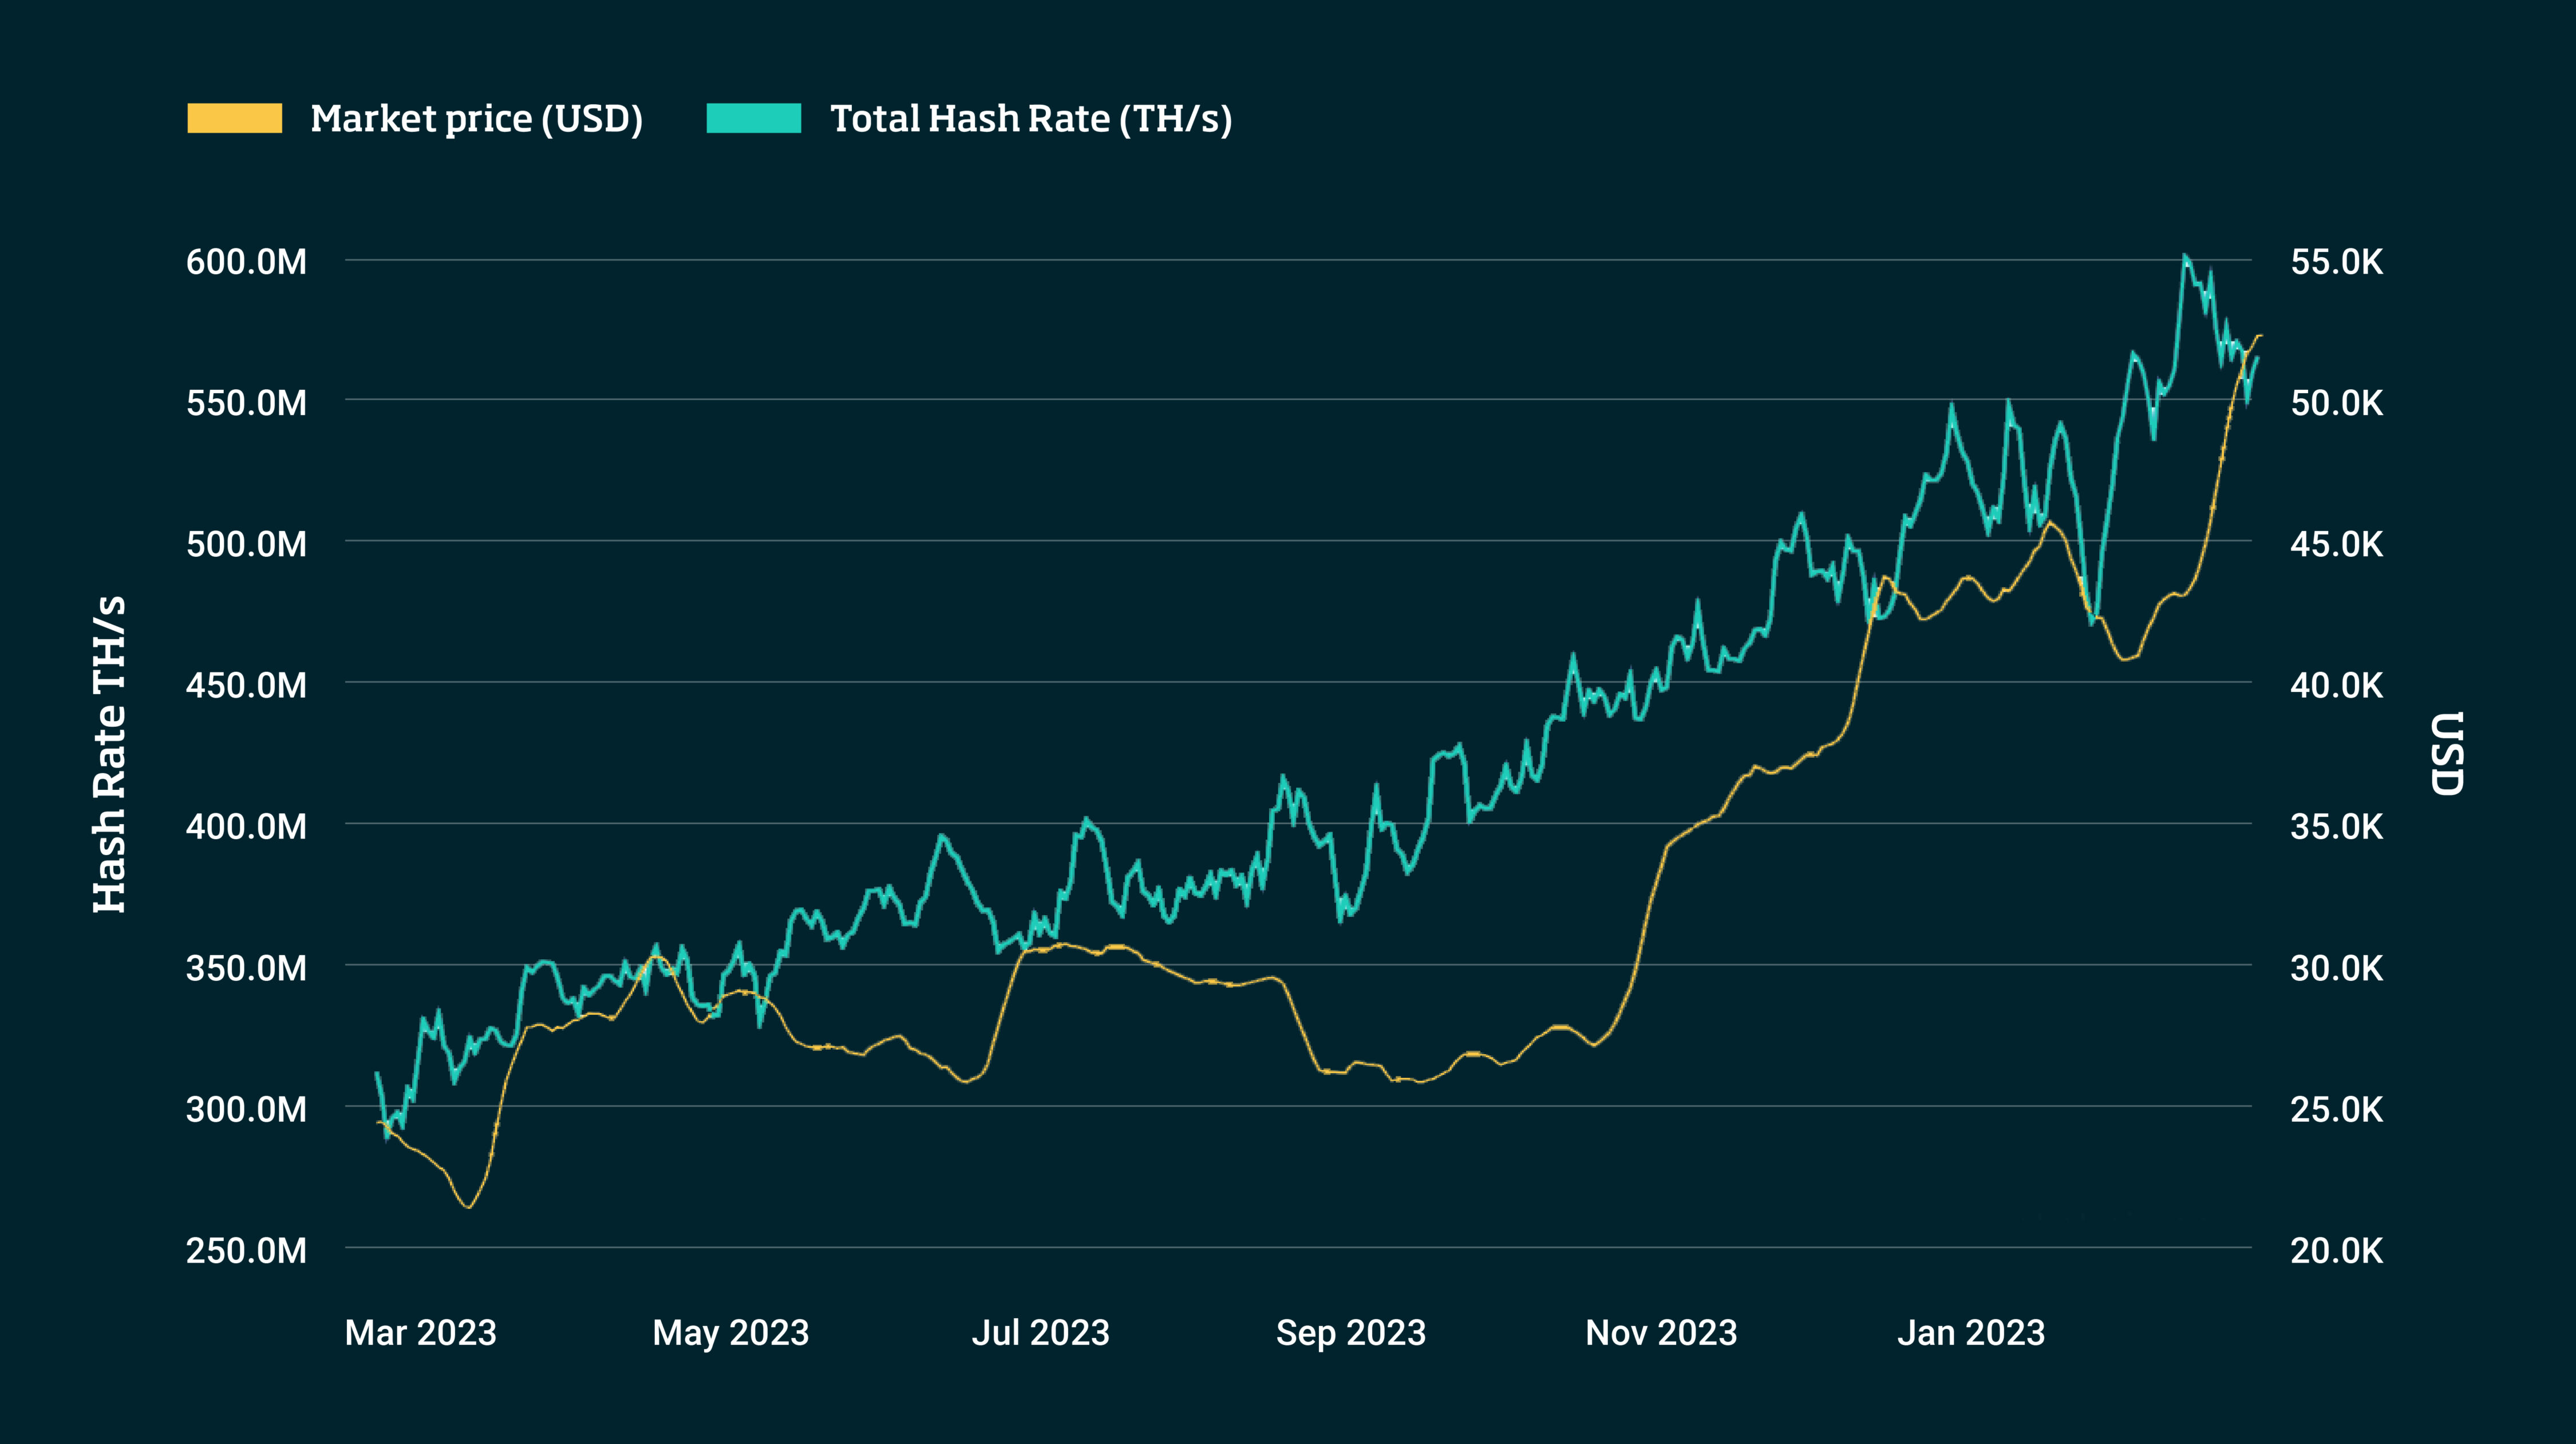The height and width of the screenshot is (1444, 2576).
Task: Click the Hash Rate TH/s axis title
Action: pyautogui.click(x=109, y=754)
